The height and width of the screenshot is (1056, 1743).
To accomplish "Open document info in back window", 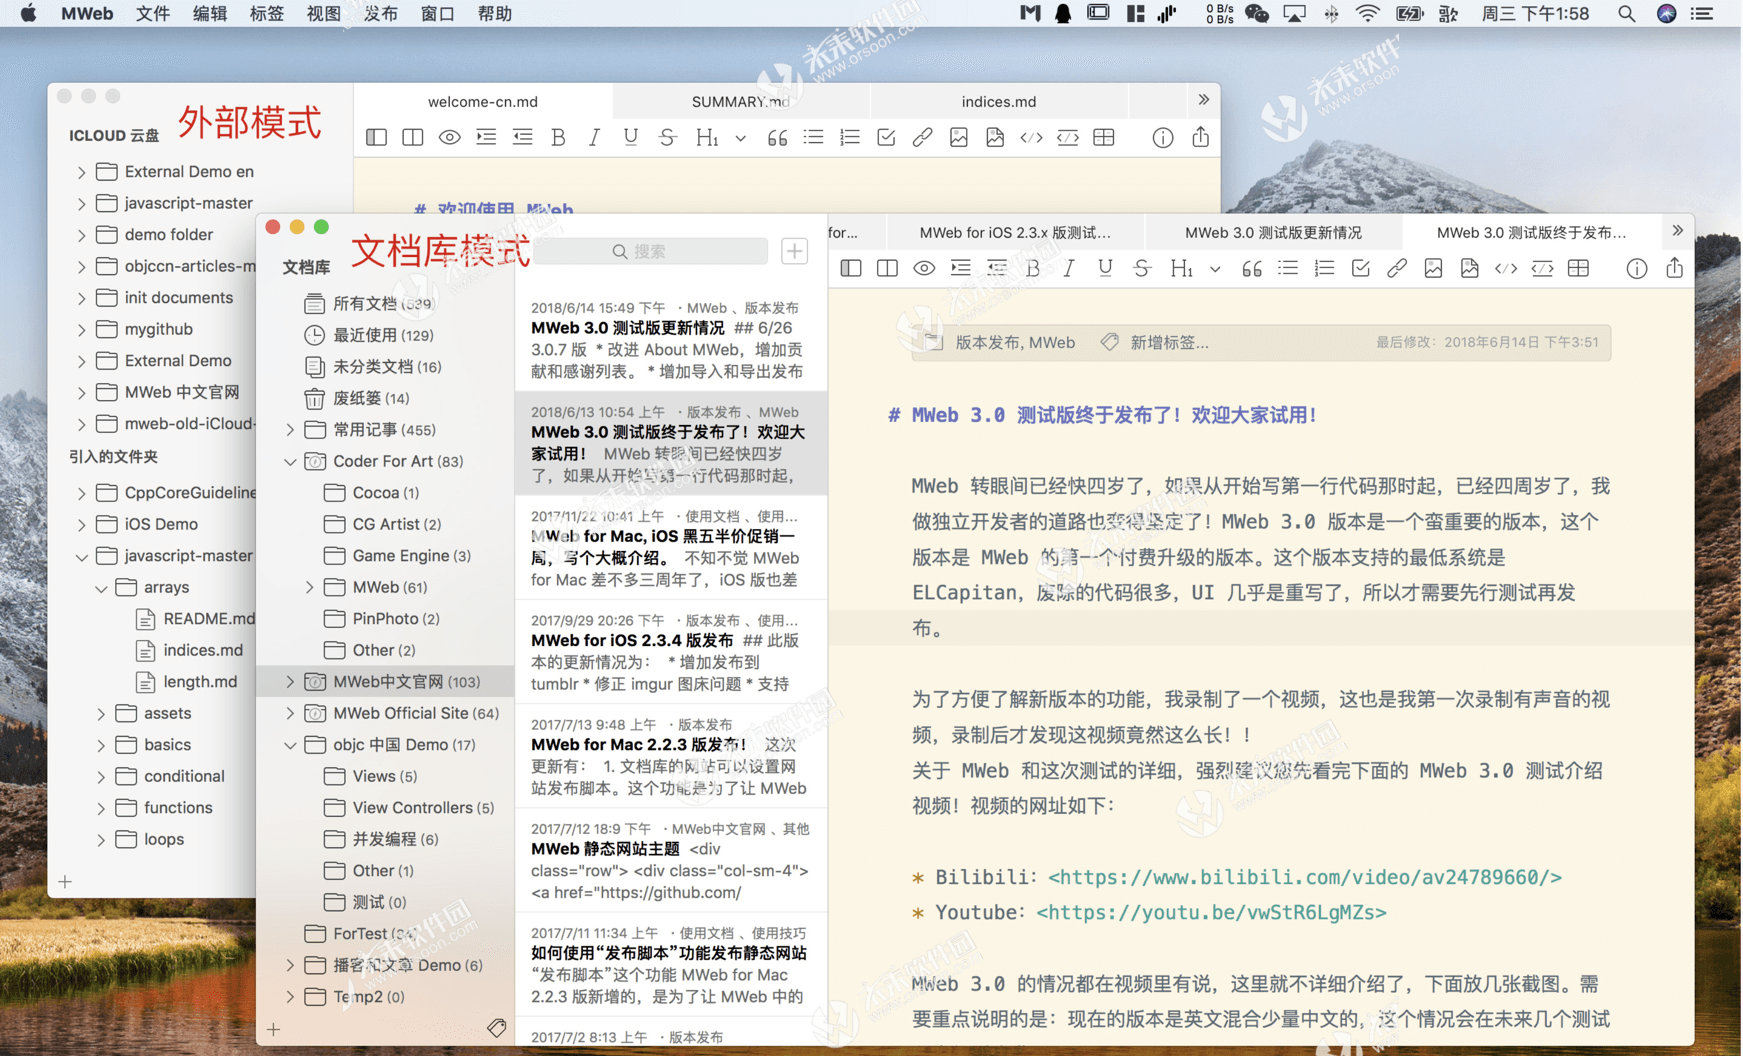I will tap(1163, 137).
